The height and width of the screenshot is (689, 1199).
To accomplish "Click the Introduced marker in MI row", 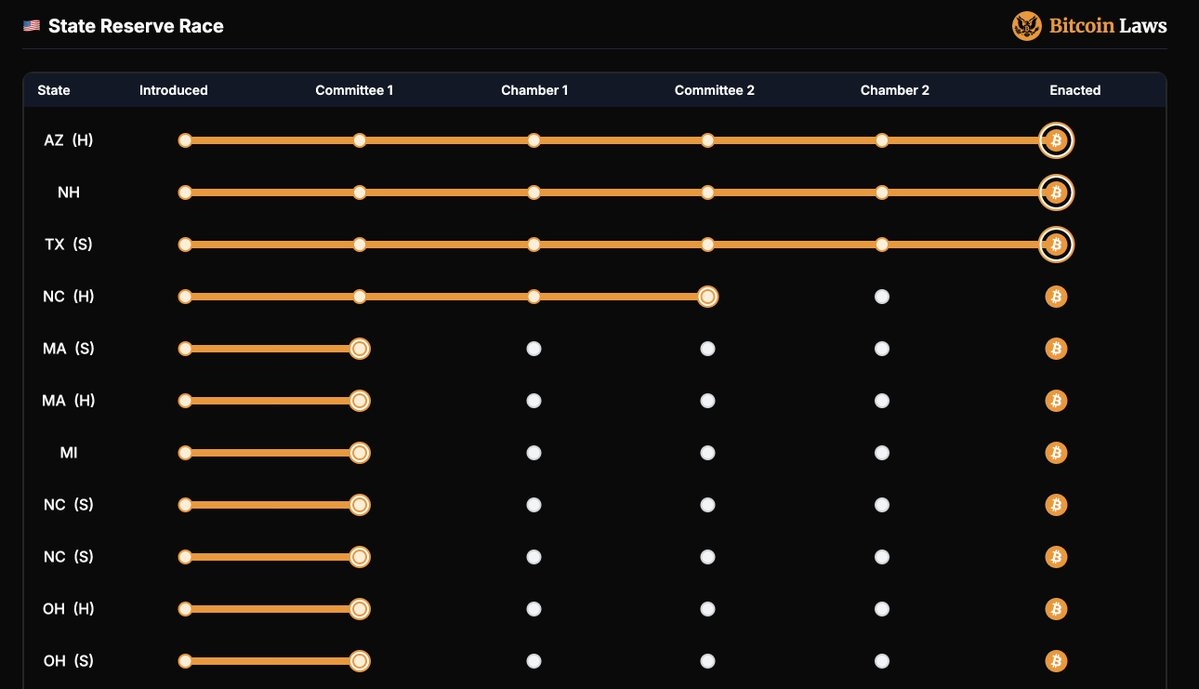I will pos(185,453).
